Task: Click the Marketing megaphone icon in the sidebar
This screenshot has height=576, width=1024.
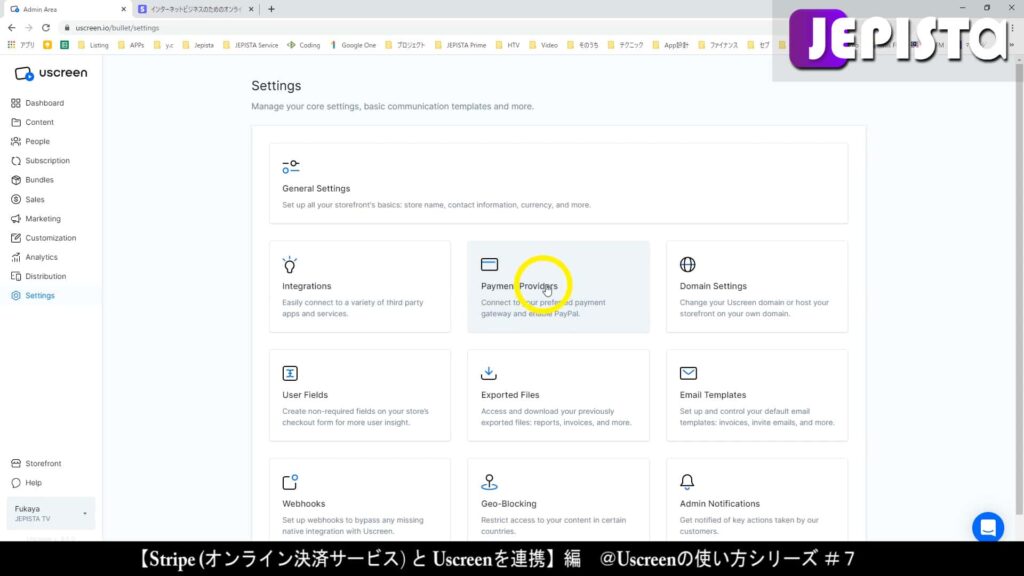Action: click(x=16, y=219)
